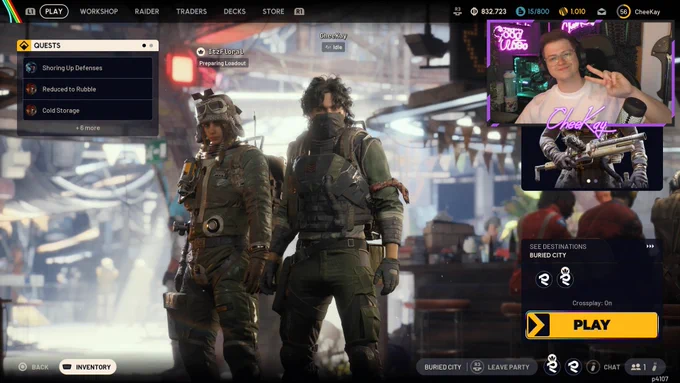Click the Shoring Up Defenses quest giver portrait
This screenshot has height=383, width=680.
(x=31, y=68)
